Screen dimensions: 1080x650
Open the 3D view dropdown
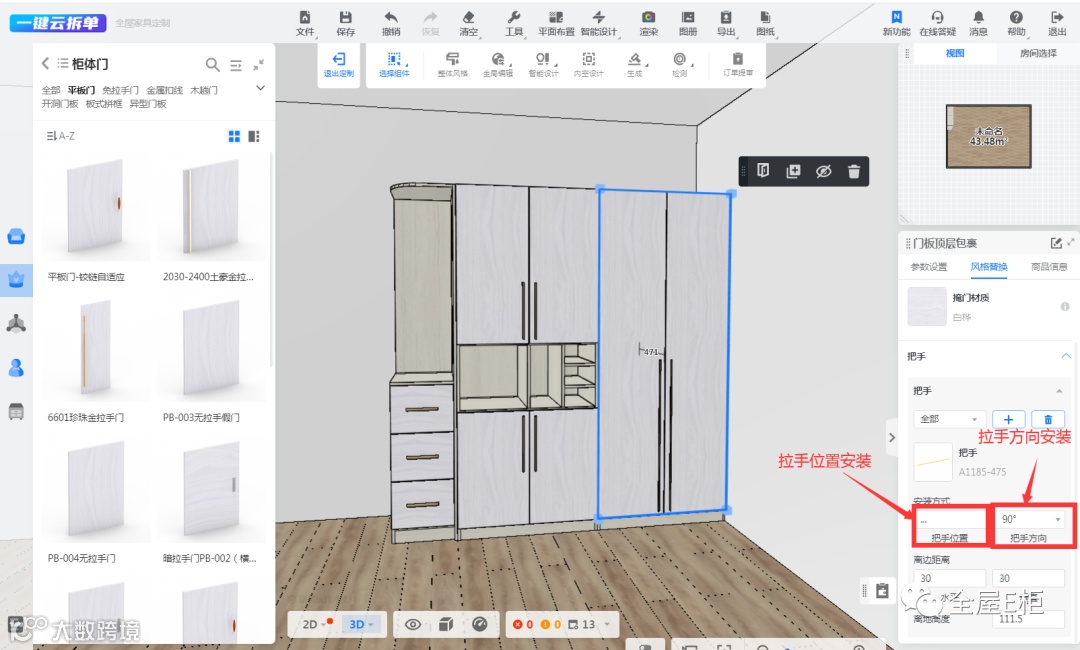click(x=361, y=625)
